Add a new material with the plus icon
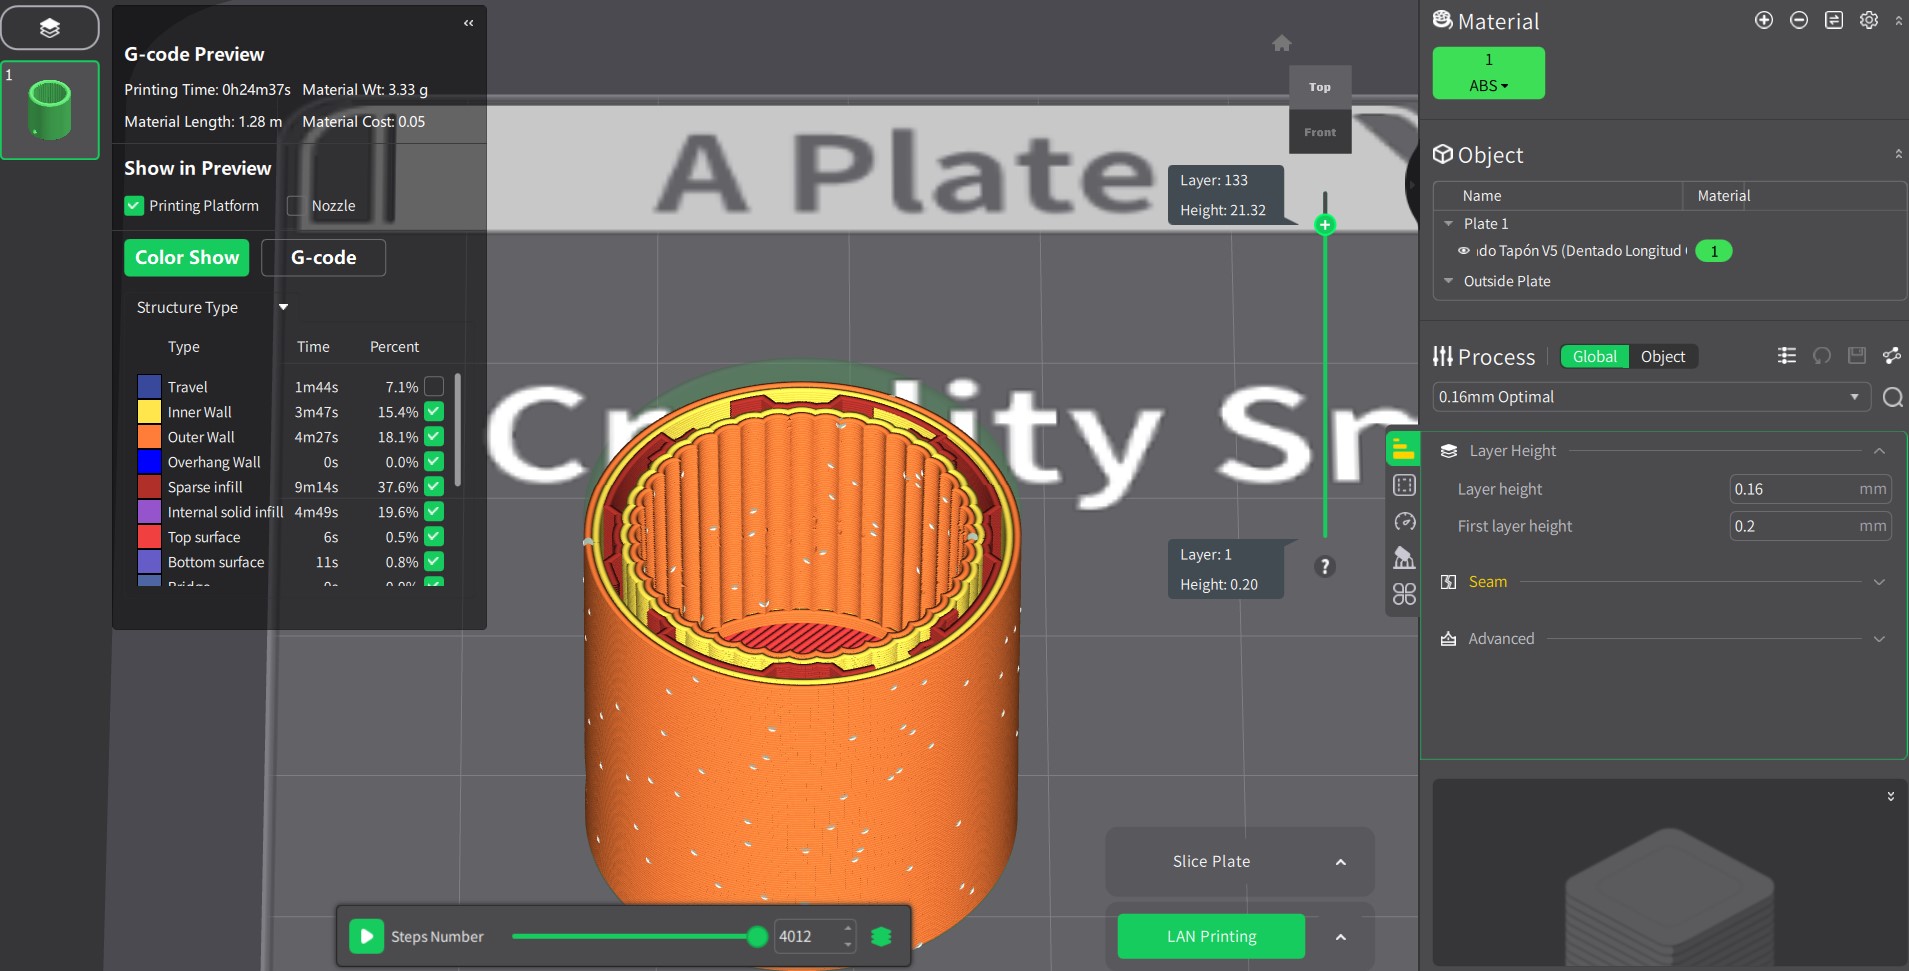Viewport: 1909px width, 971px height. coord(1764,20)
